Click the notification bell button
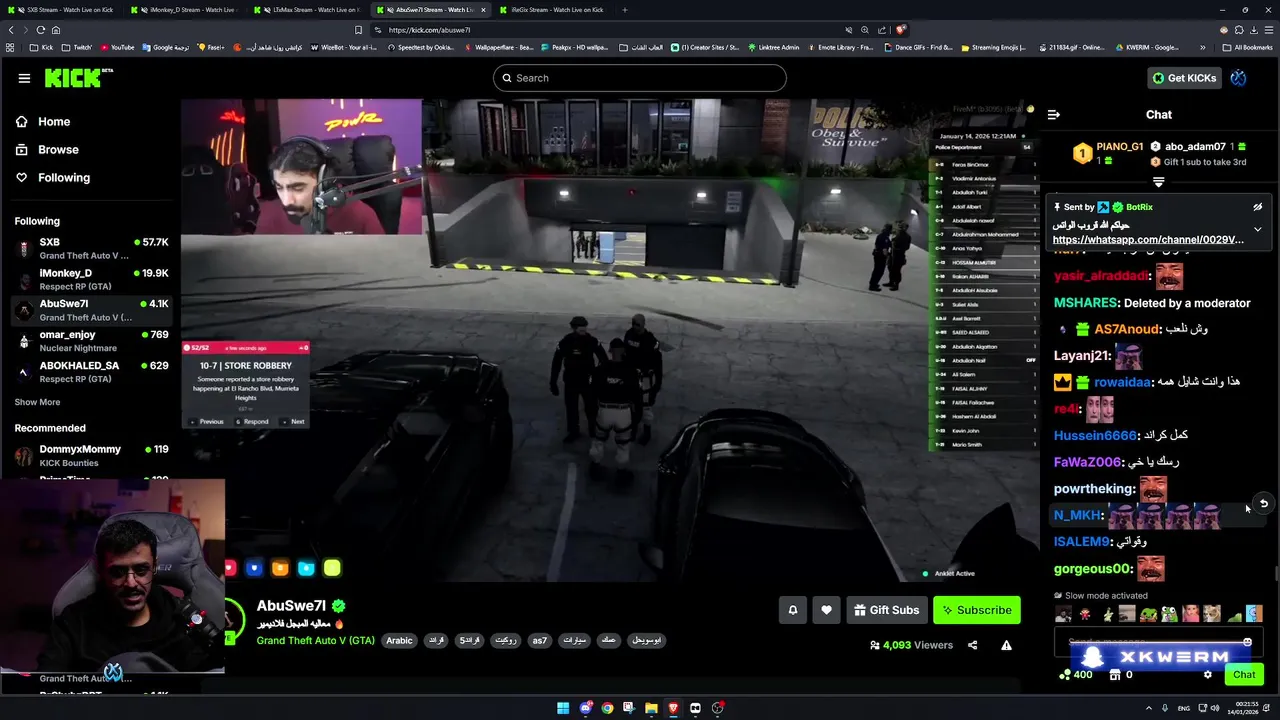Screen dimensions: 1280x720 793,610
